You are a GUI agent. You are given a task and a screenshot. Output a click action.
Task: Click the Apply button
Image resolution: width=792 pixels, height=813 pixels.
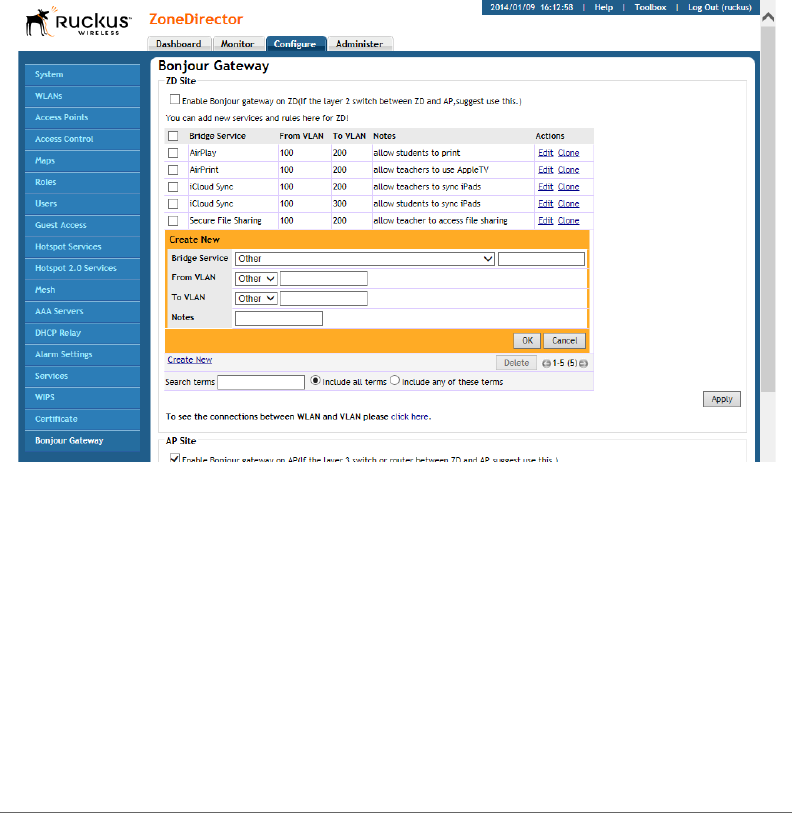[721, 399]
